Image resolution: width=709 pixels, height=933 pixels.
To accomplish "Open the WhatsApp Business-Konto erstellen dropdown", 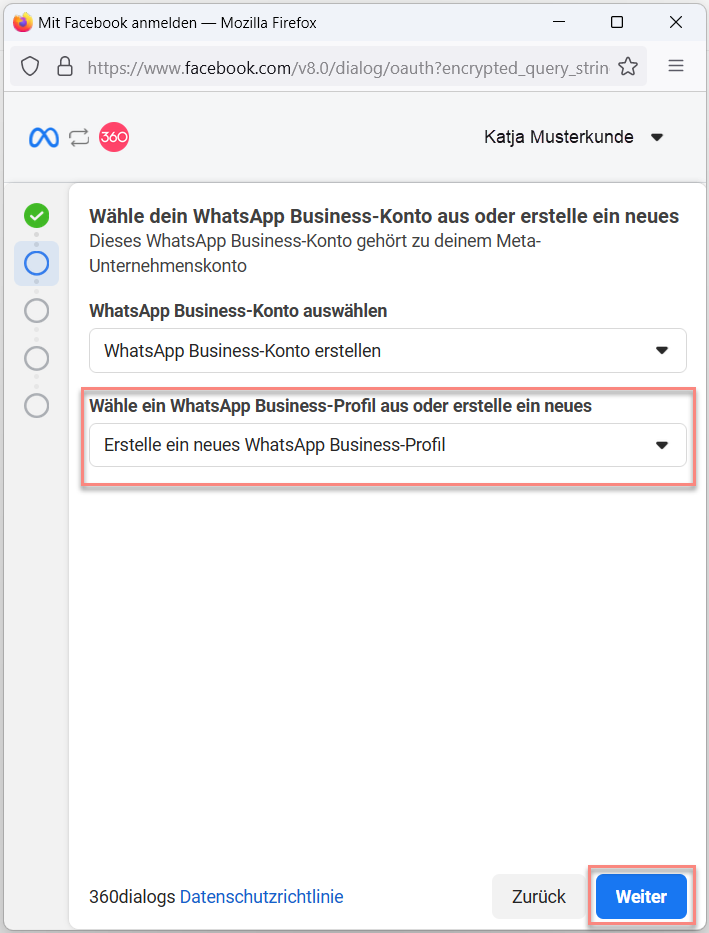I will tap(388, 350).
